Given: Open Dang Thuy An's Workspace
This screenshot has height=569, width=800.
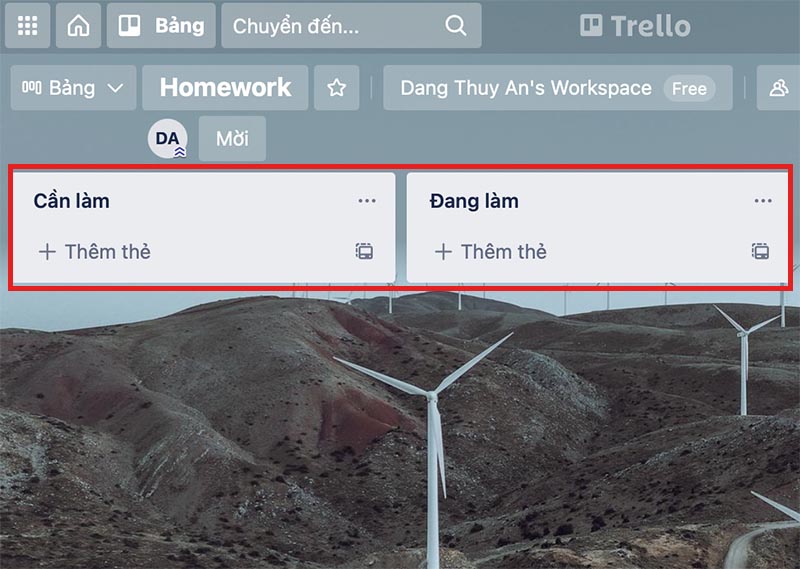Looking at the screenshot, I should 526,88.
